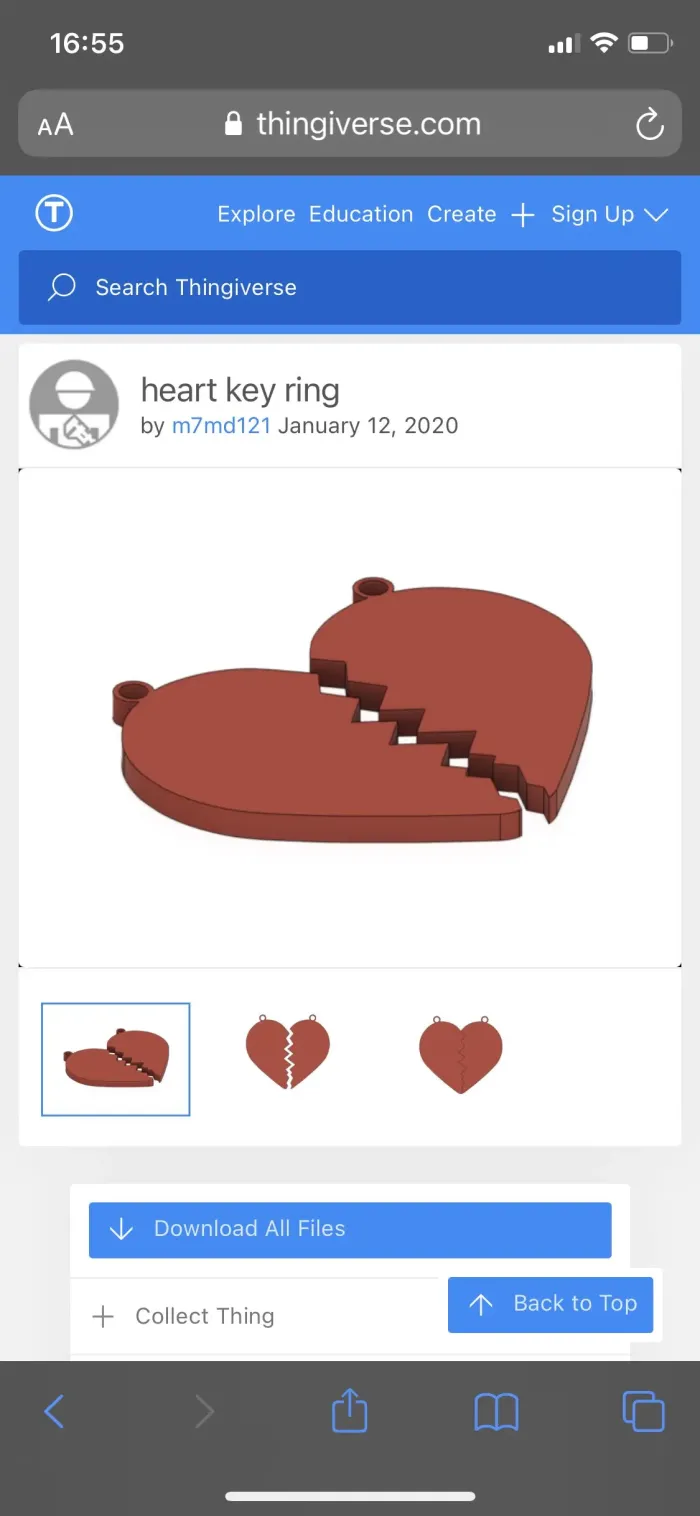Expand the Sign Up dropdown chevron
This screenshot has height=1516, width=700.
[x=656, y=214]
